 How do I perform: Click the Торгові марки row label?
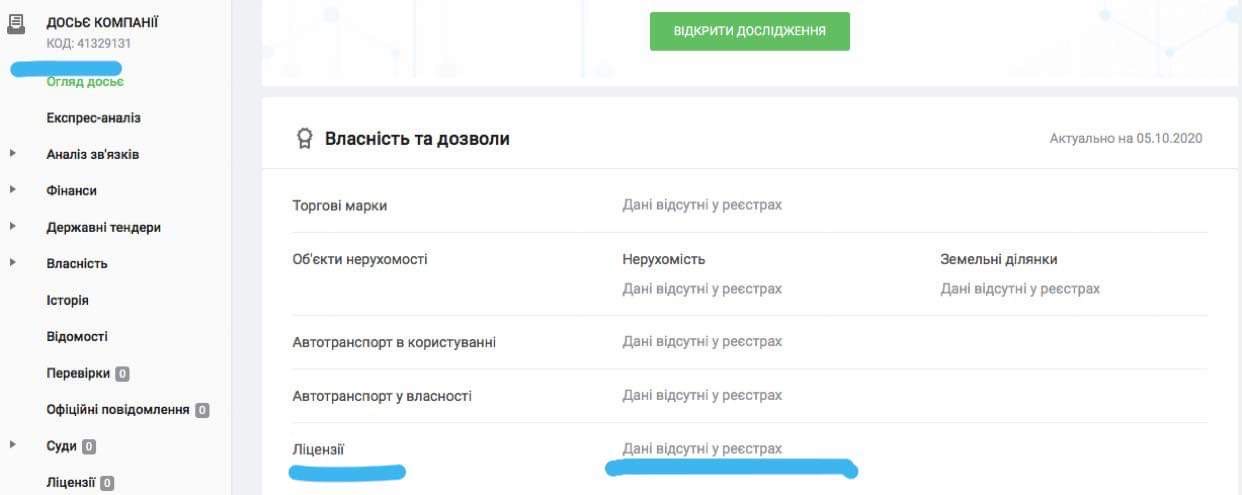tap(339, 205)
